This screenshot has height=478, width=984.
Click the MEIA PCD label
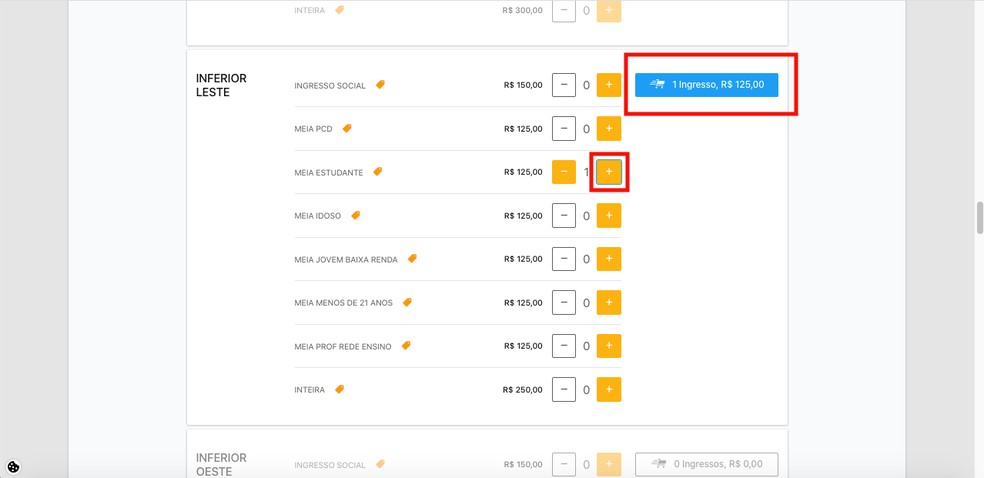pyautogui.click(x=313, y=129)
